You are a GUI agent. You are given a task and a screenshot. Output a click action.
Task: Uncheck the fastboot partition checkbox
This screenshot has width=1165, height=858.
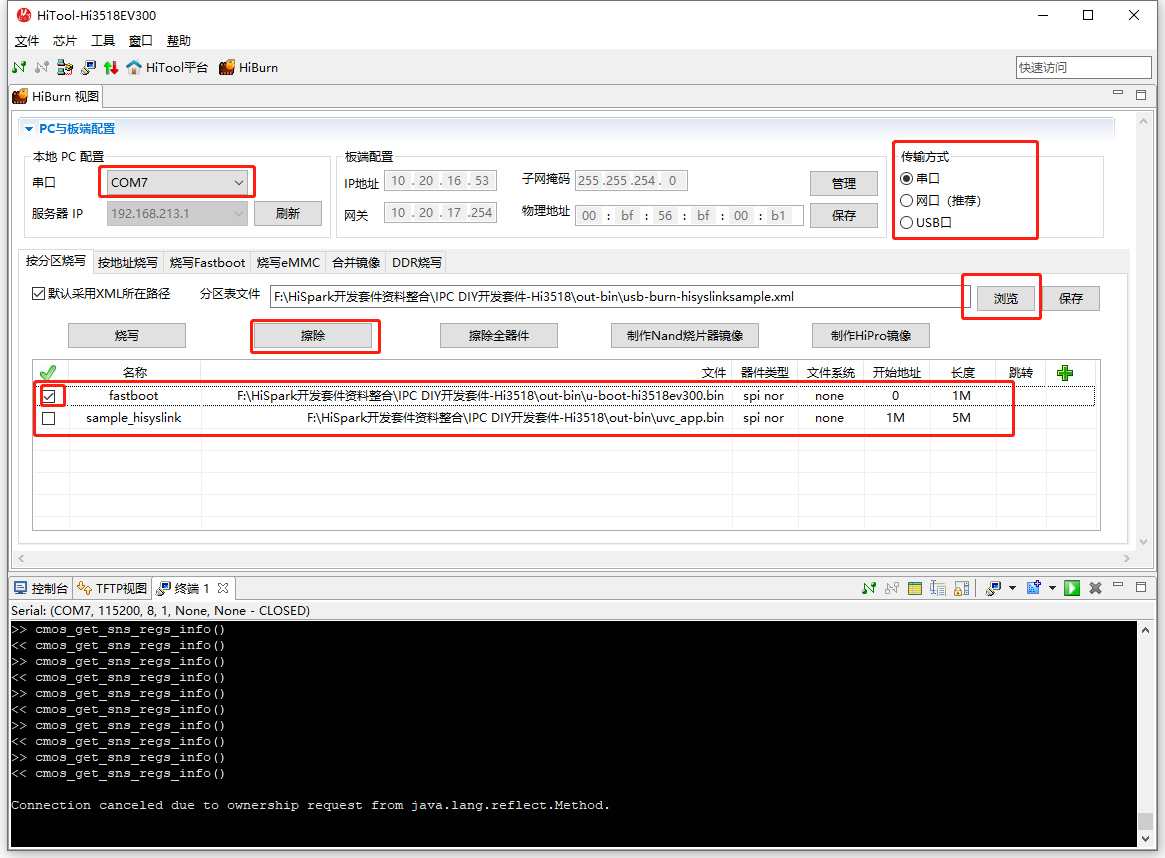(x=49, y=396)
